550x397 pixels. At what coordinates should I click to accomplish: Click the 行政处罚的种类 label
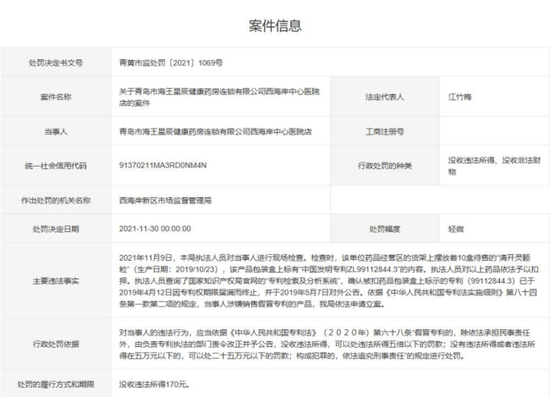pyautogui.click(x=384, y=166)
